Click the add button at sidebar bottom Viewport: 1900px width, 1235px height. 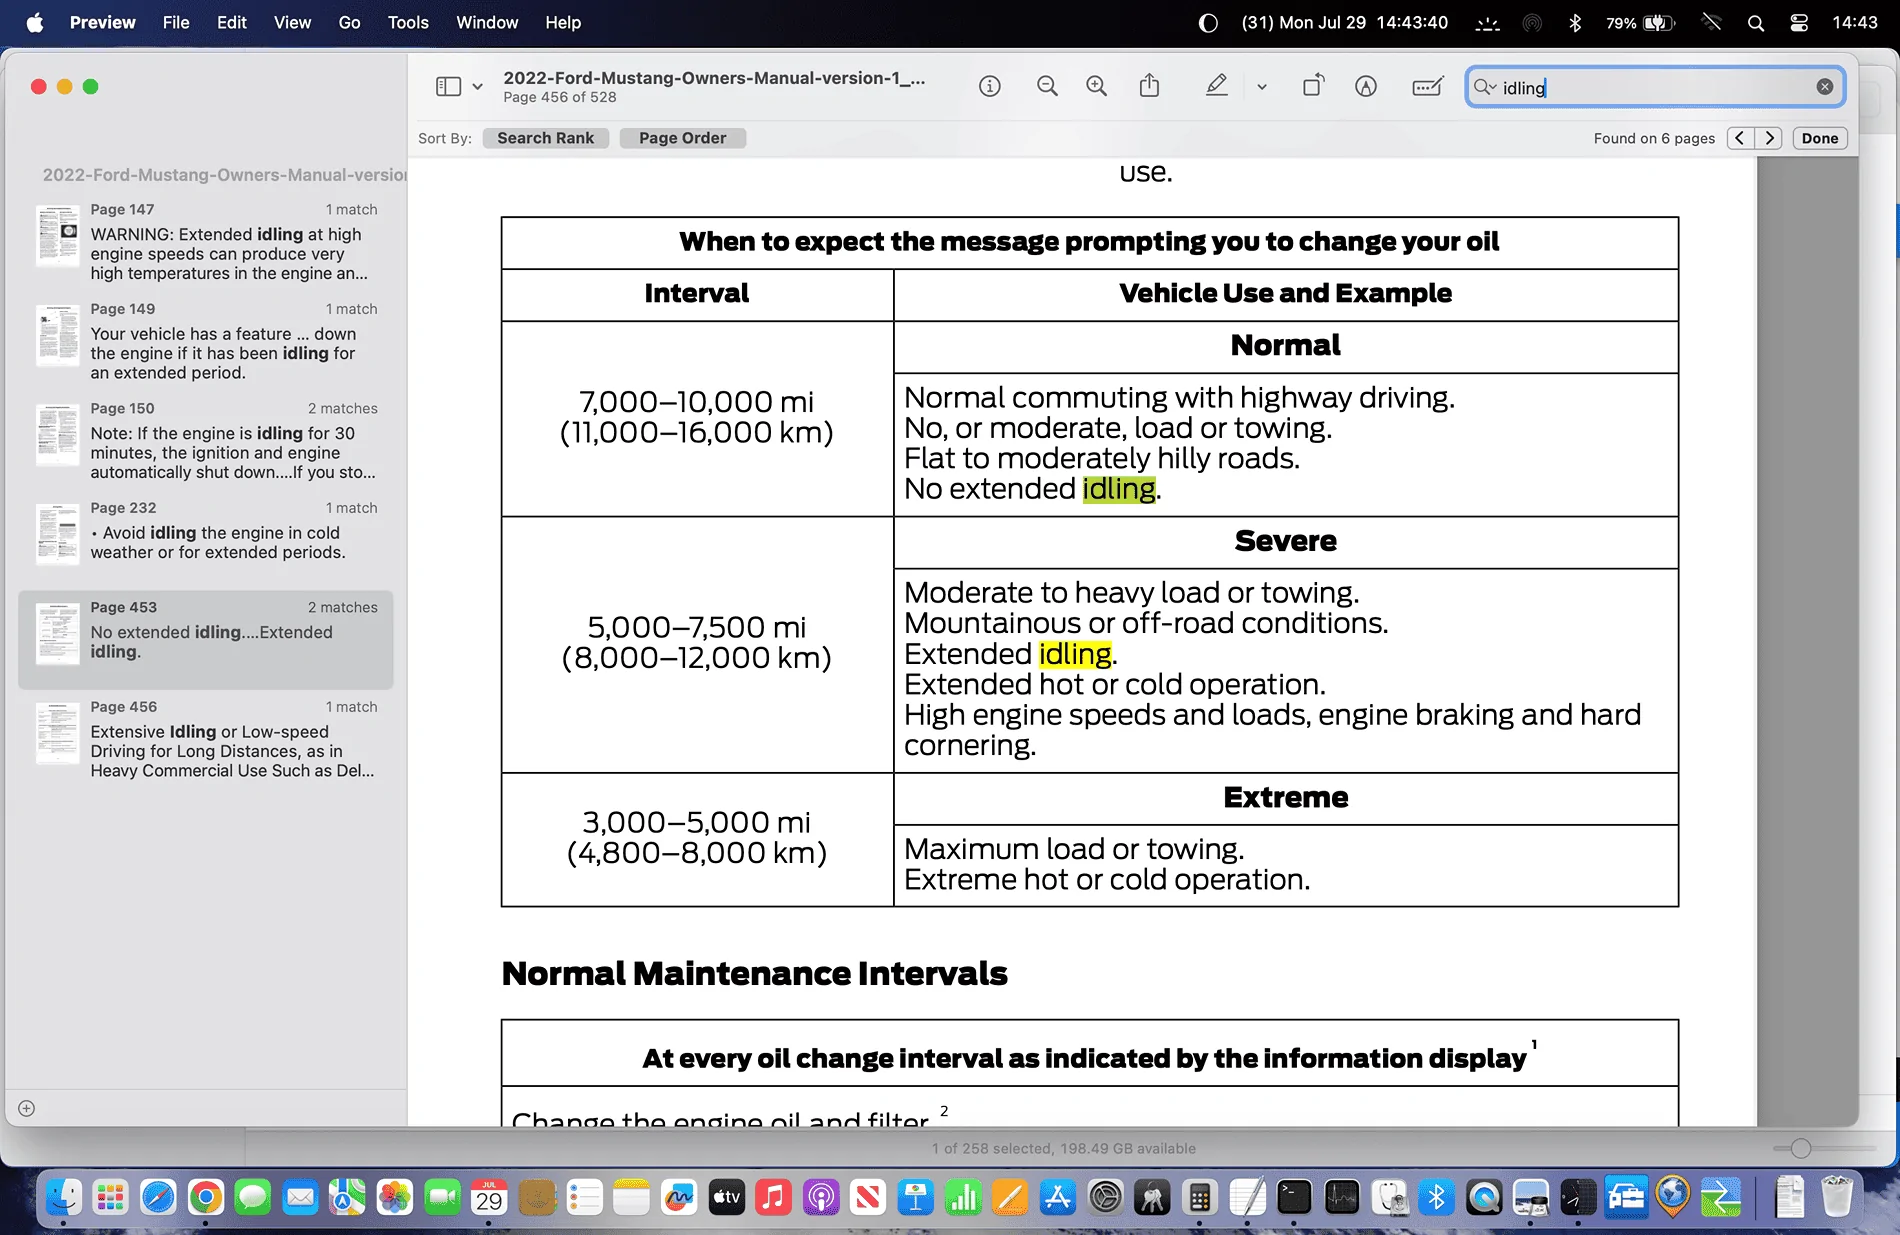[x=27, y=1108]
